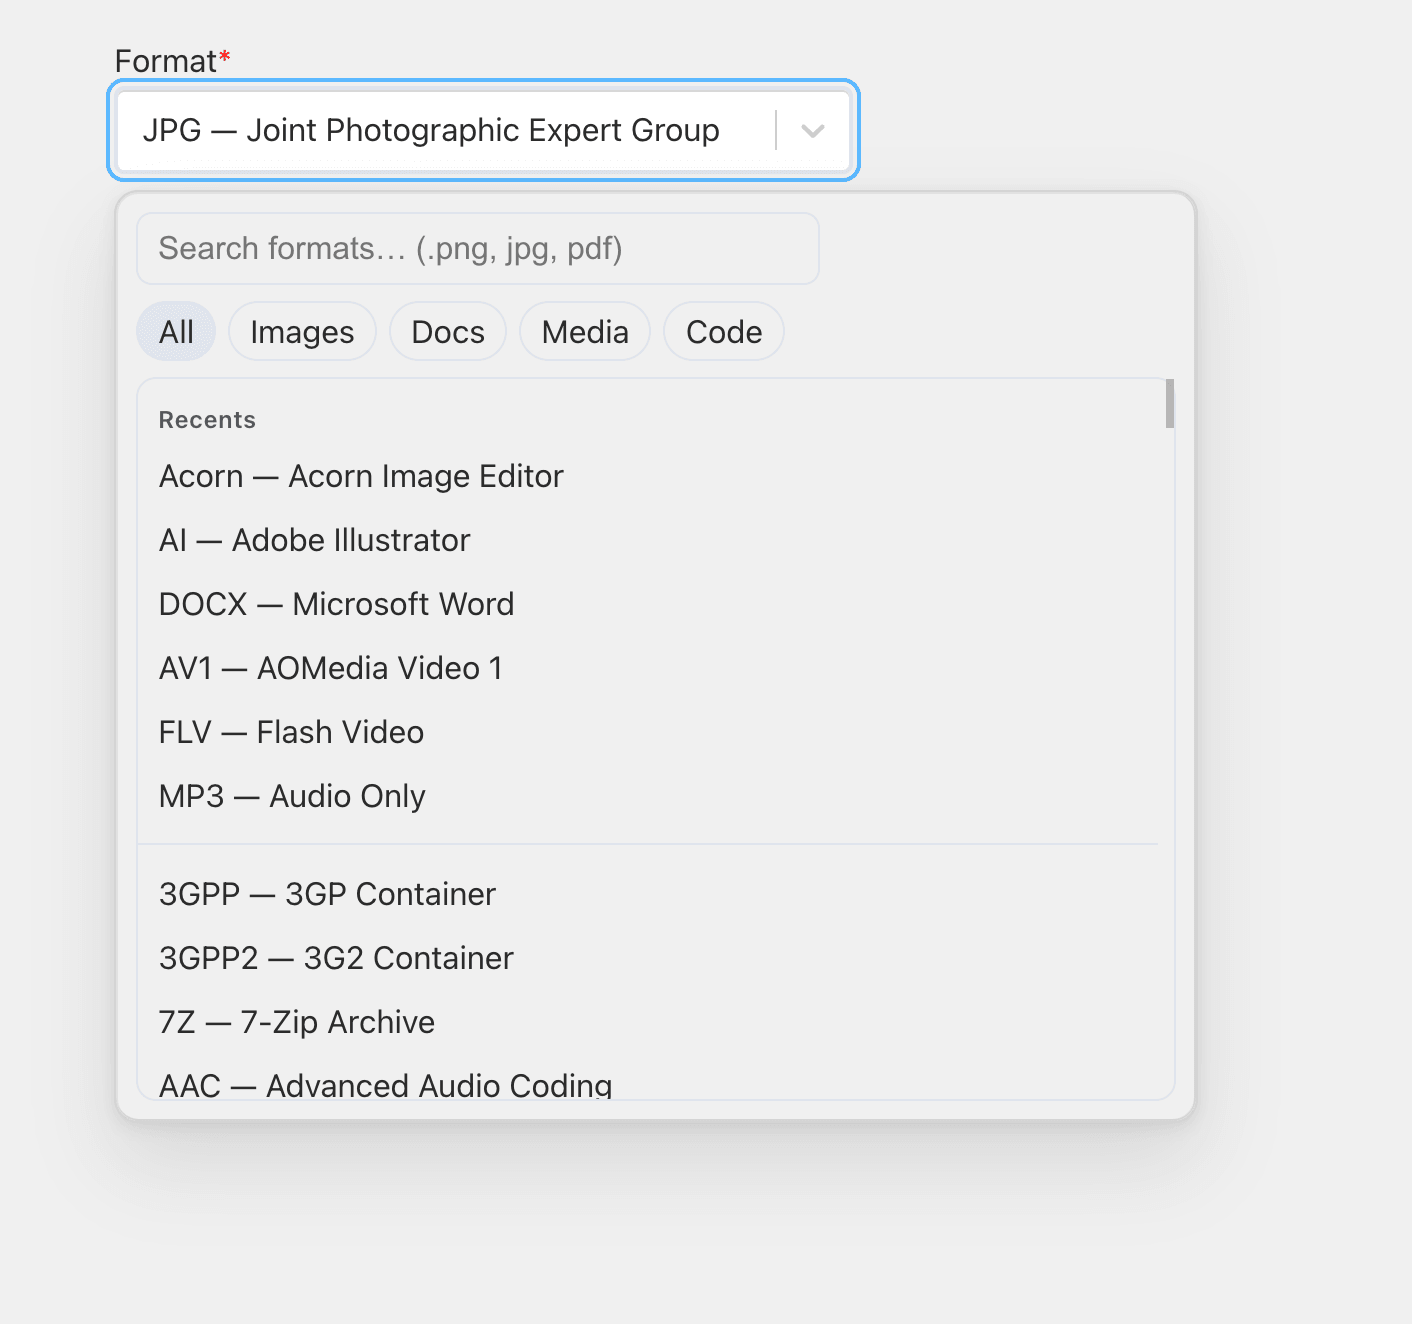Click the Recents section header

(207, 419)
